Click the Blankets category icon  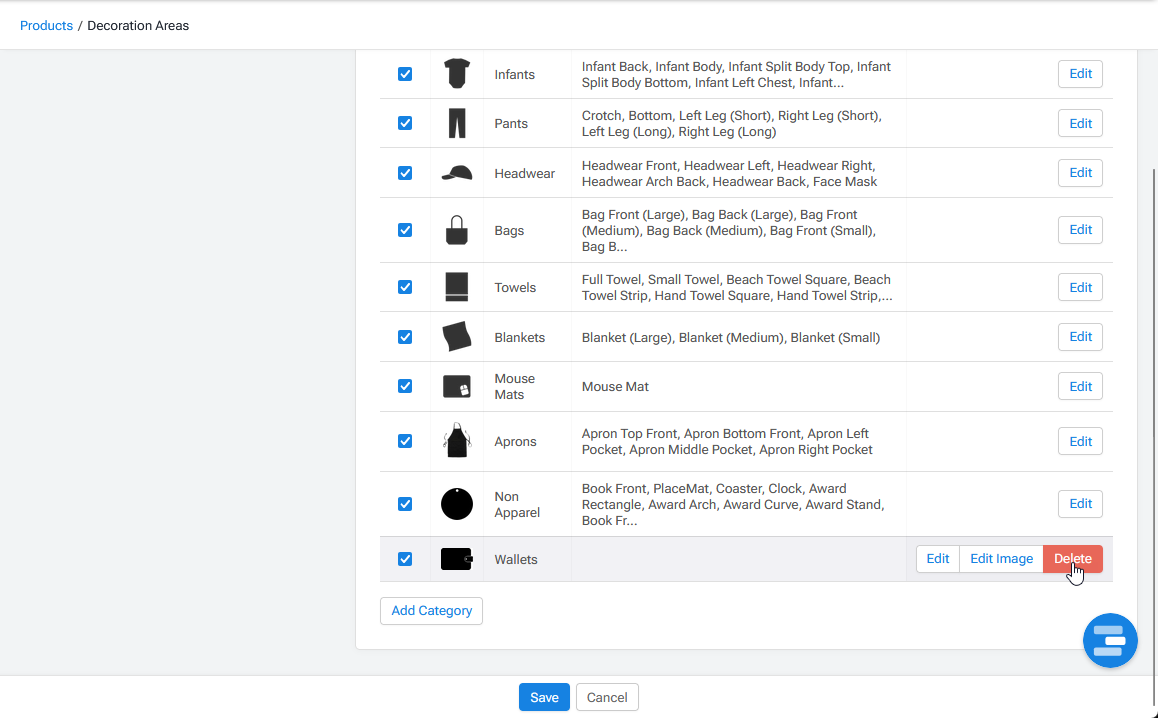click(457, 337)
